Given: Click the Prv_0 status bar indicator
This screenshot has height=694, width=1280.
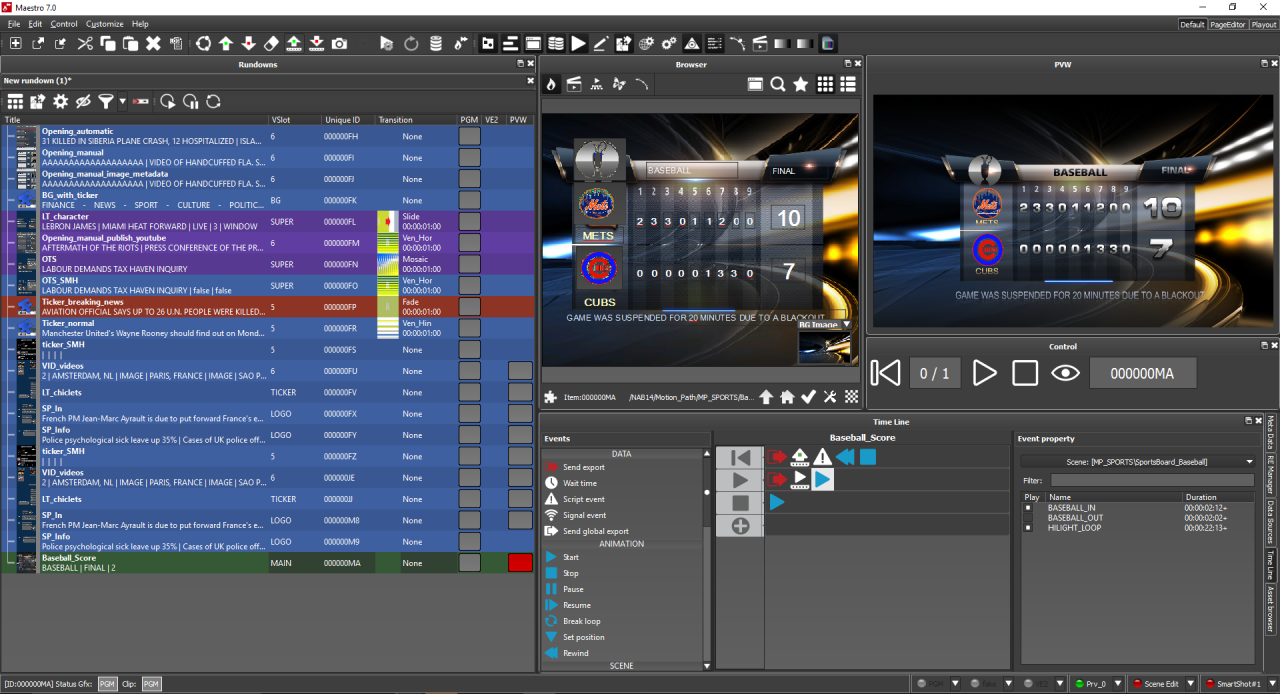Looking at the screenshot, I should click(x=1091, y=684).
